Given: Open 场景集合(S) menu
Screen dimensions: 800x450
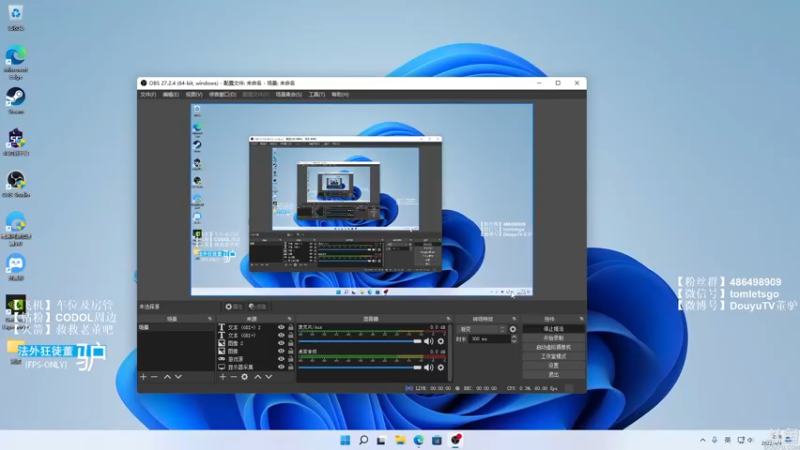Looking at the screenshot, I should [x=289, y=94].
